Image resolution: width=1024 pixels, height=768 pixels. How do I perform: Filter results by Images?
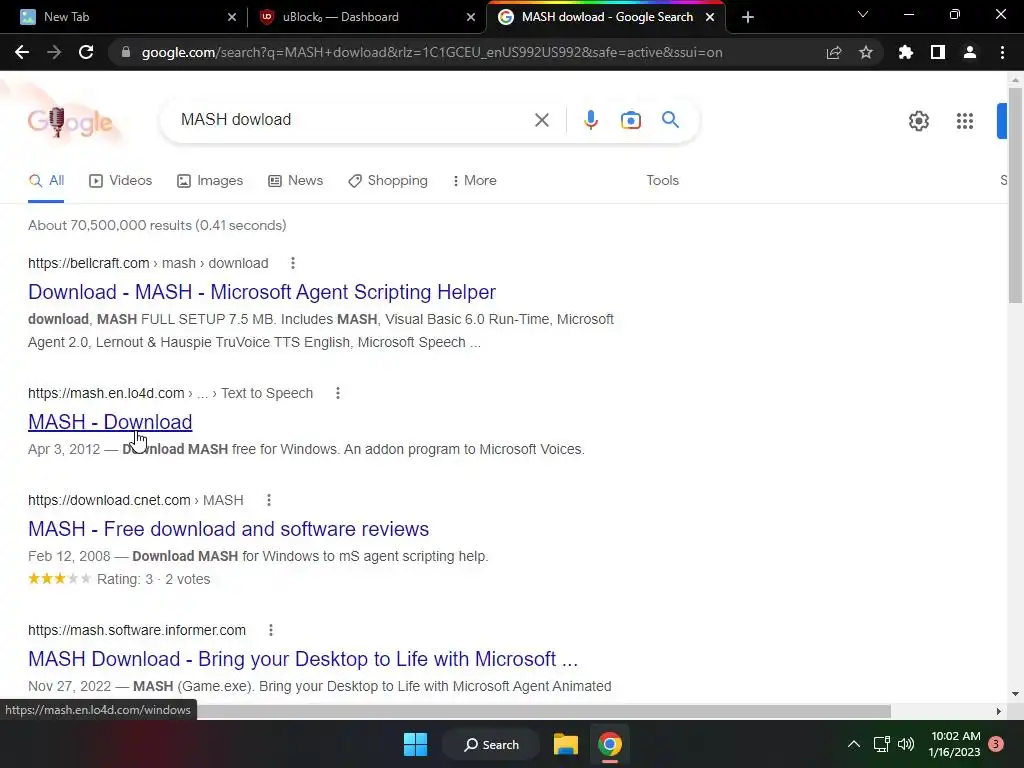(210, 181)
